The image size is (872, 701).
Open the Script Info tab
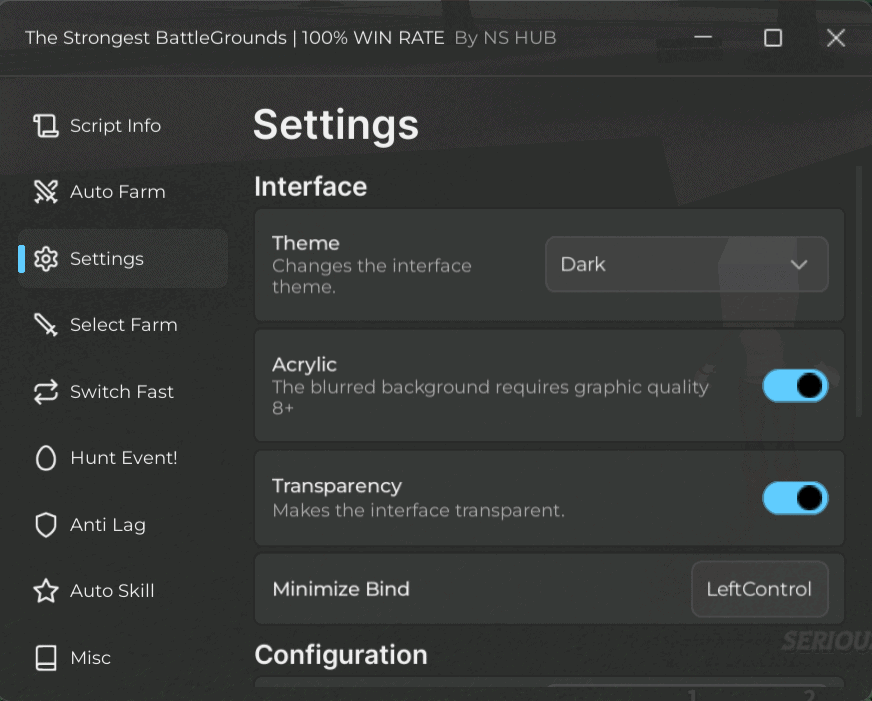122,126
